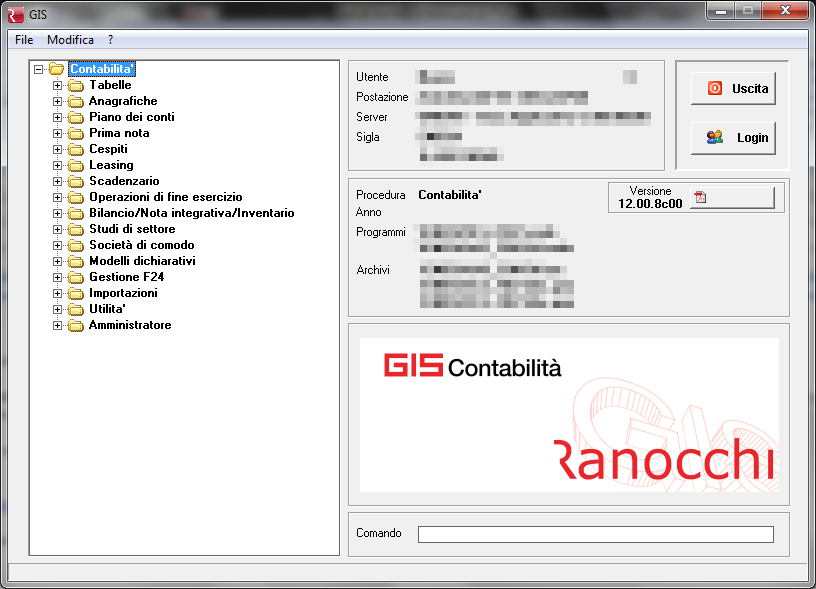Select the Leasing tree label
This screenshot has height=589, width=816.
pos(111,165)
